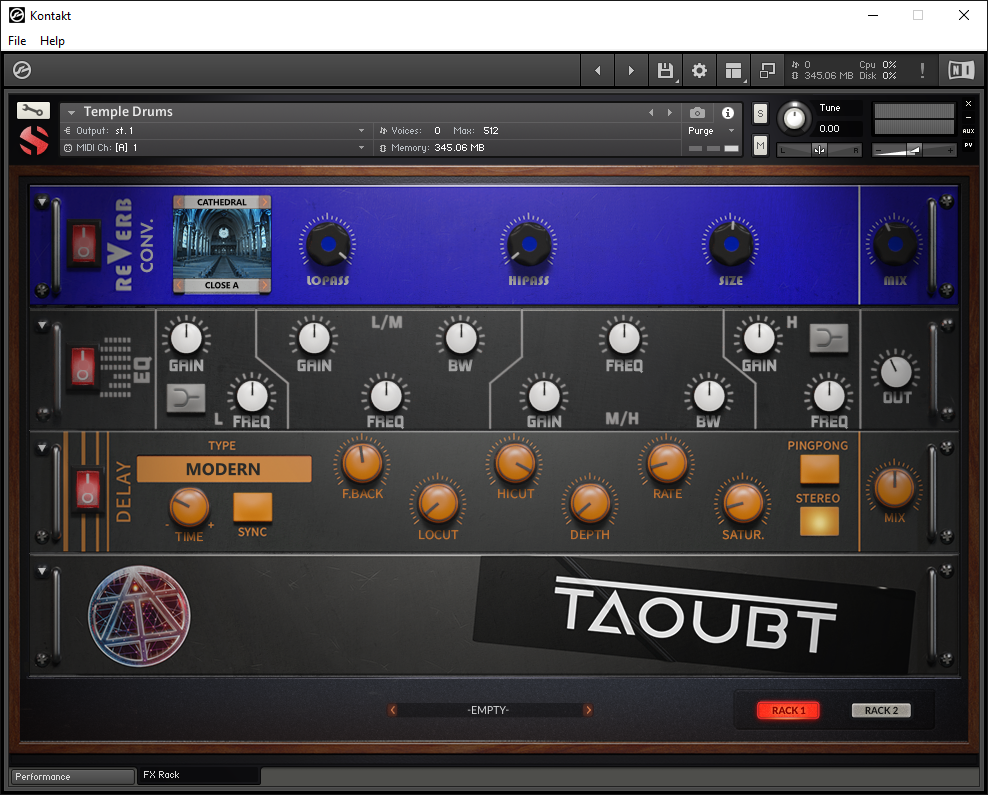Switch to the FX Rack tab
The height and width of the screenshot is (795, 988).
[198, 775]
